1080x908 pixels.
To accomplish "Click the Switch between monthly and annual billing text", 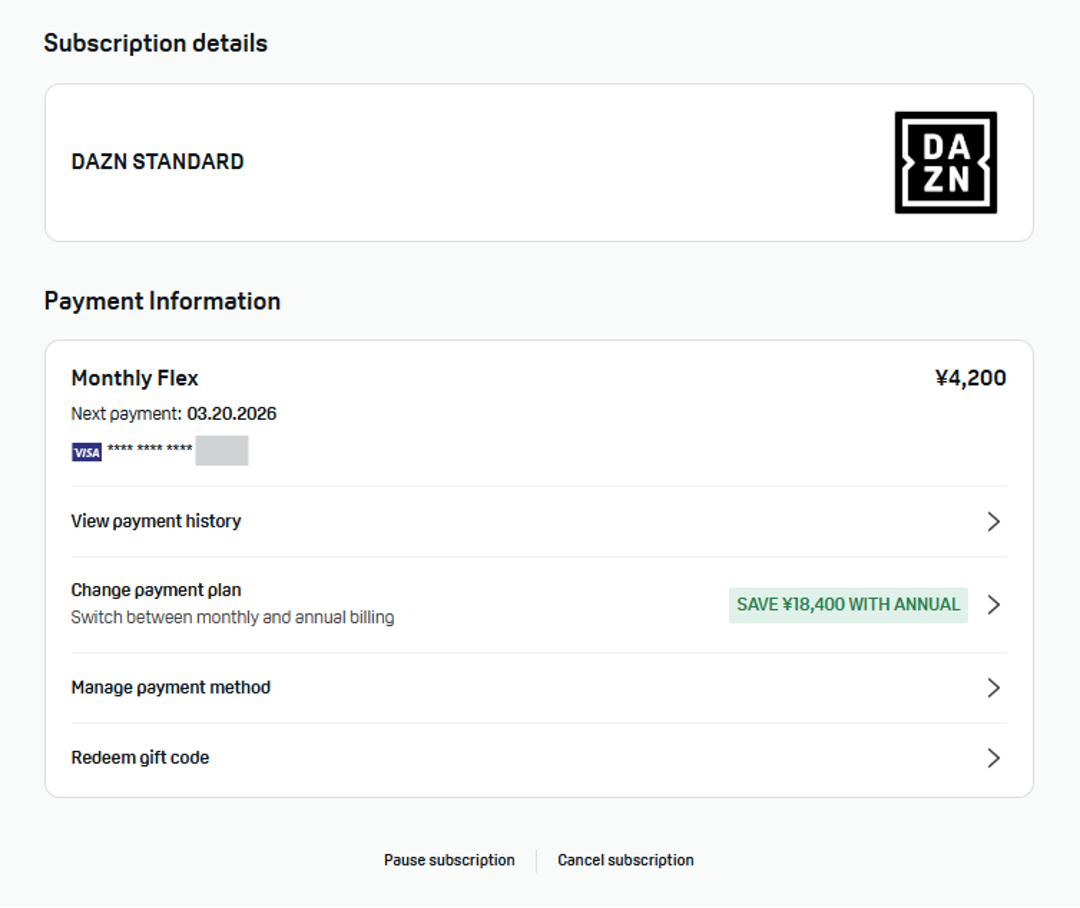I will click(232, 617).
